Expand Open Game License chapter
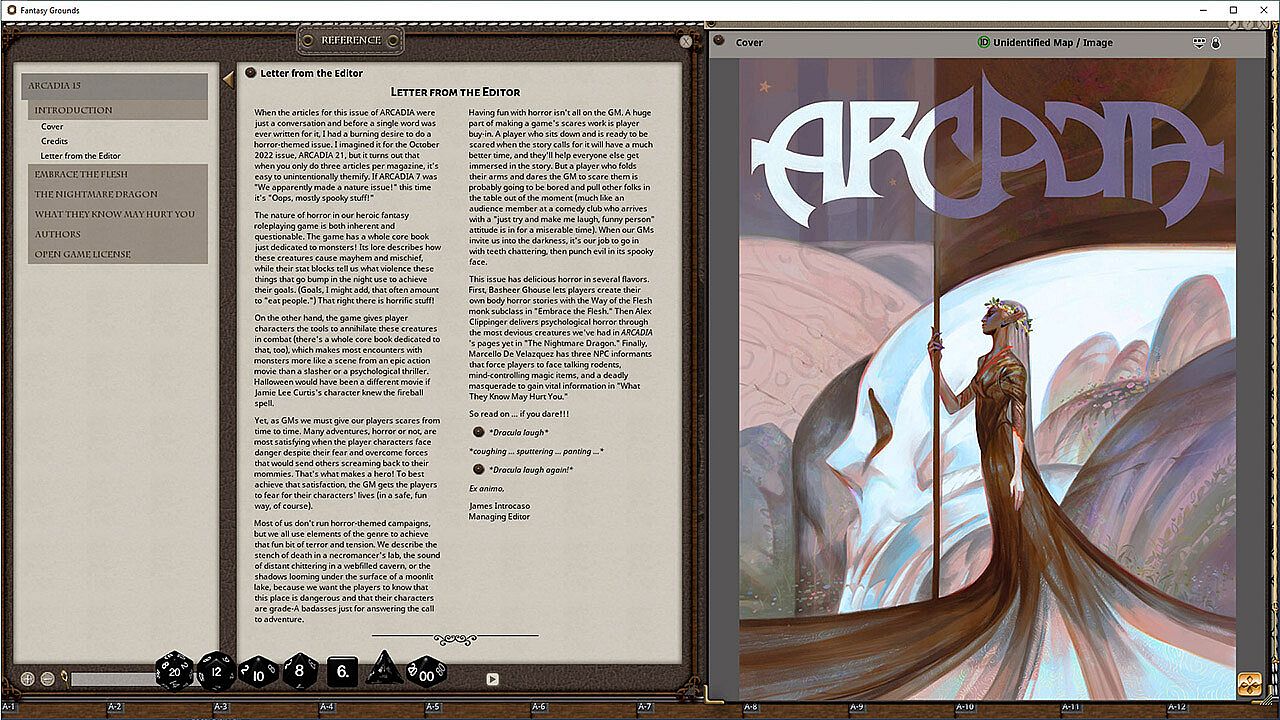 (x=118, y=254)
